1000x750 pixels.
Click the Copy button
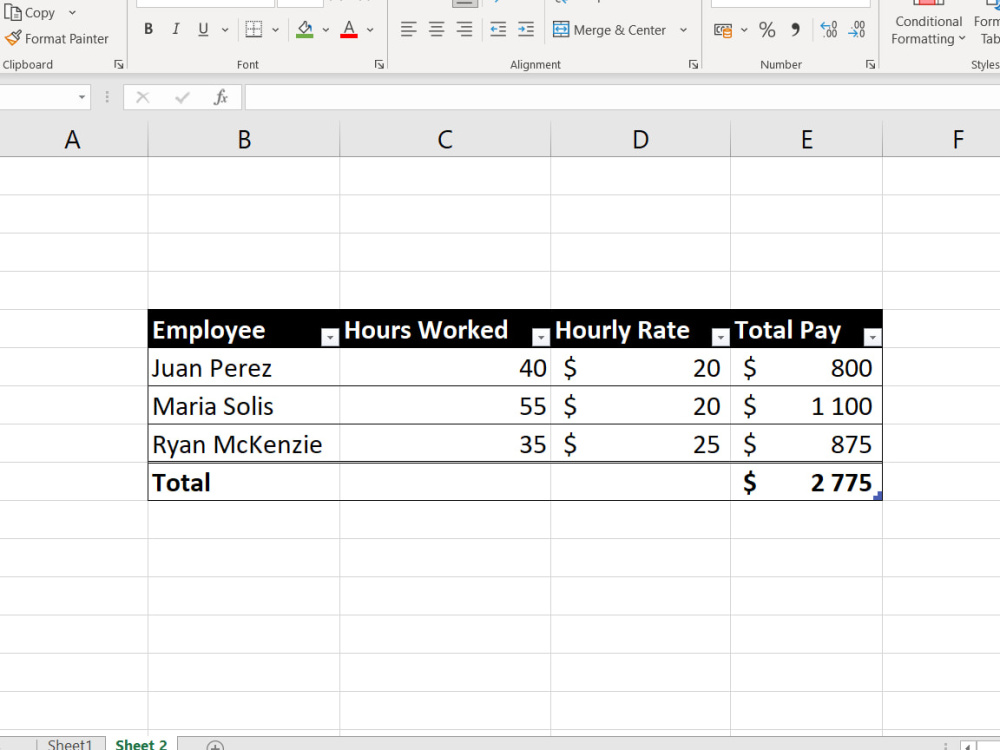tap(30, 13)
